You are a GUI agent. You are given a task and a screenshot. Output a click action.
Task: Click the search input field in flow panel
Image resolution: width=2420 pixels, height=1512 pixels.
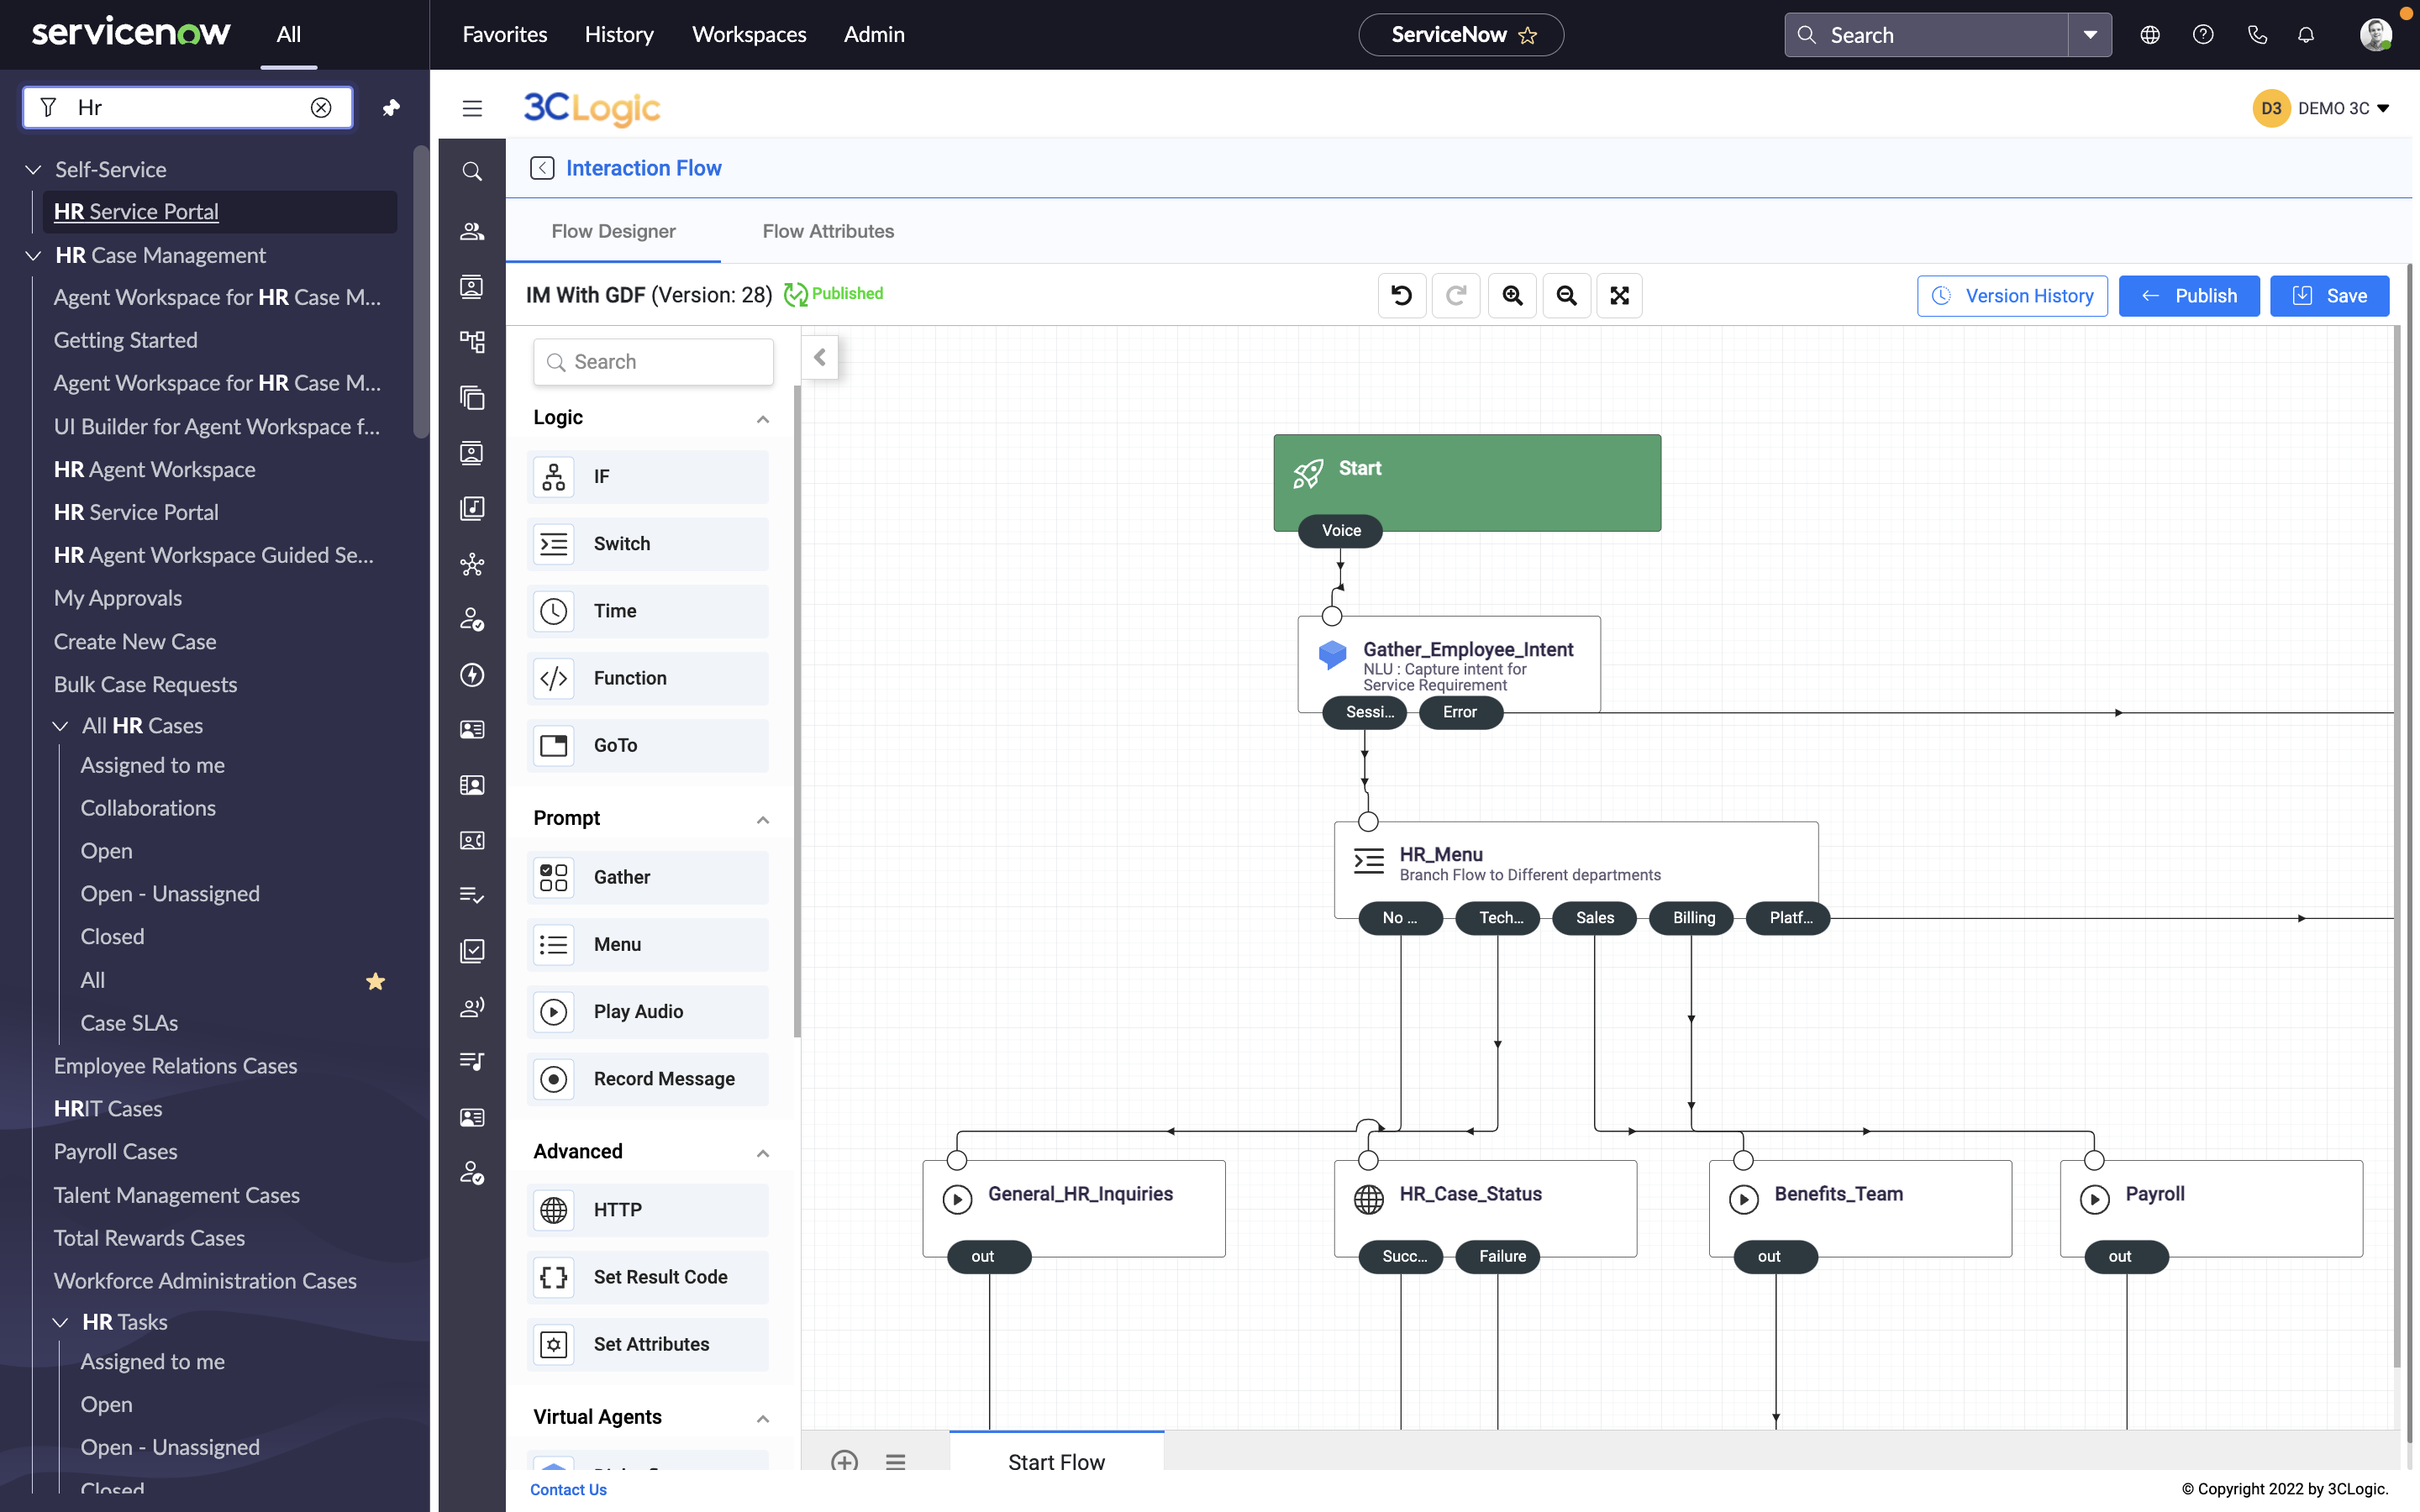pyautogui.click(x=654, y=362)
